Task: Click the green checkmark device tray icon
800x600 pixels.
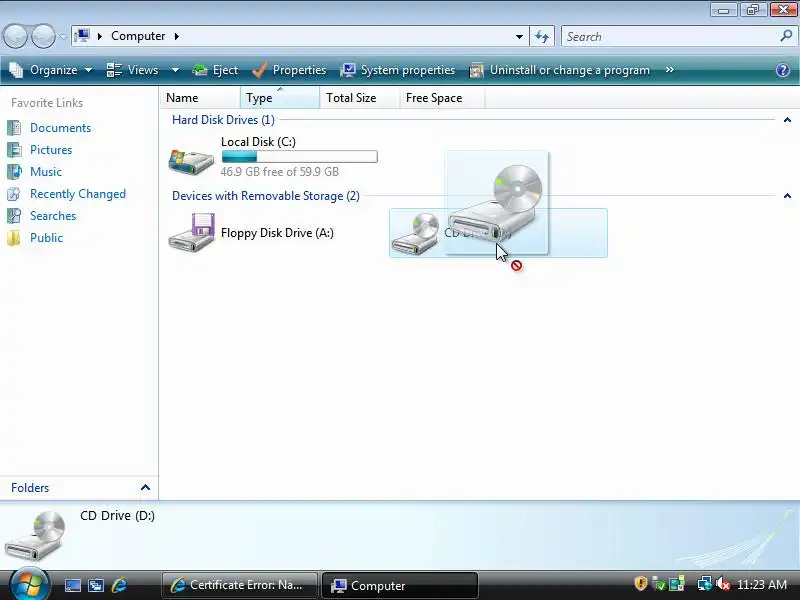Action: tap(659, 584)
